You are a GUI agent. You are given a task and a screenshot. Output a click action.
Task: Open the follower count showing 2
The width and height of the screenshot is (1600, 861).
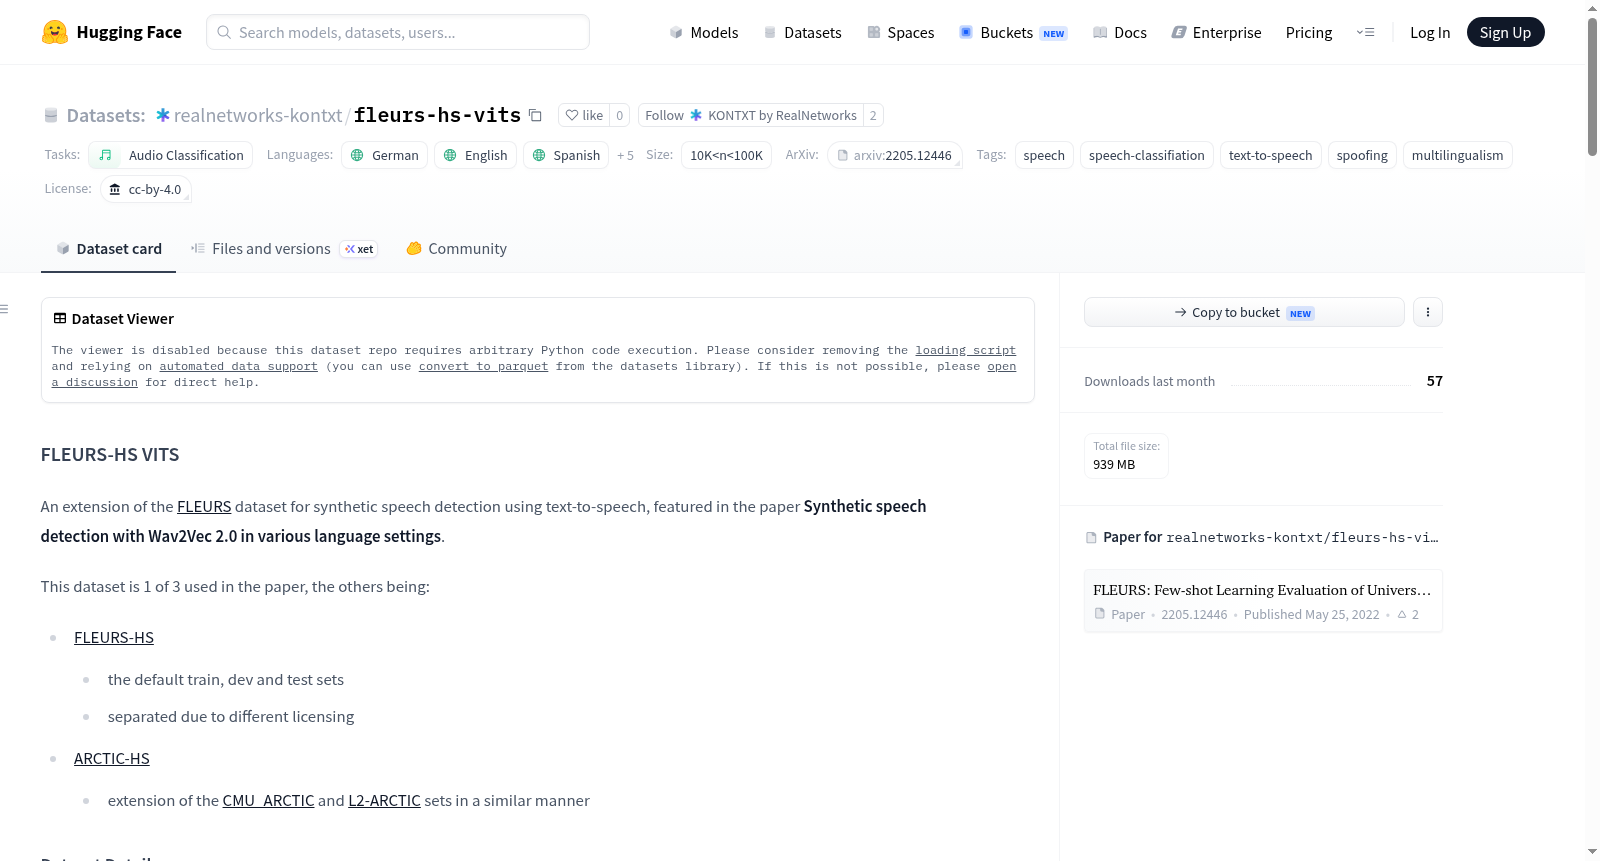click(x=873, y=115)
